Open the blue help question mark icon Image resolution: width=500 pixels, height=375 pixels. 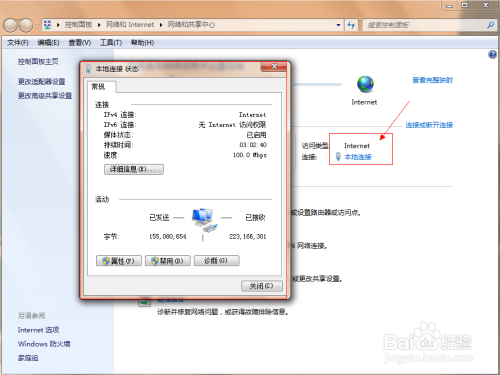492,54
